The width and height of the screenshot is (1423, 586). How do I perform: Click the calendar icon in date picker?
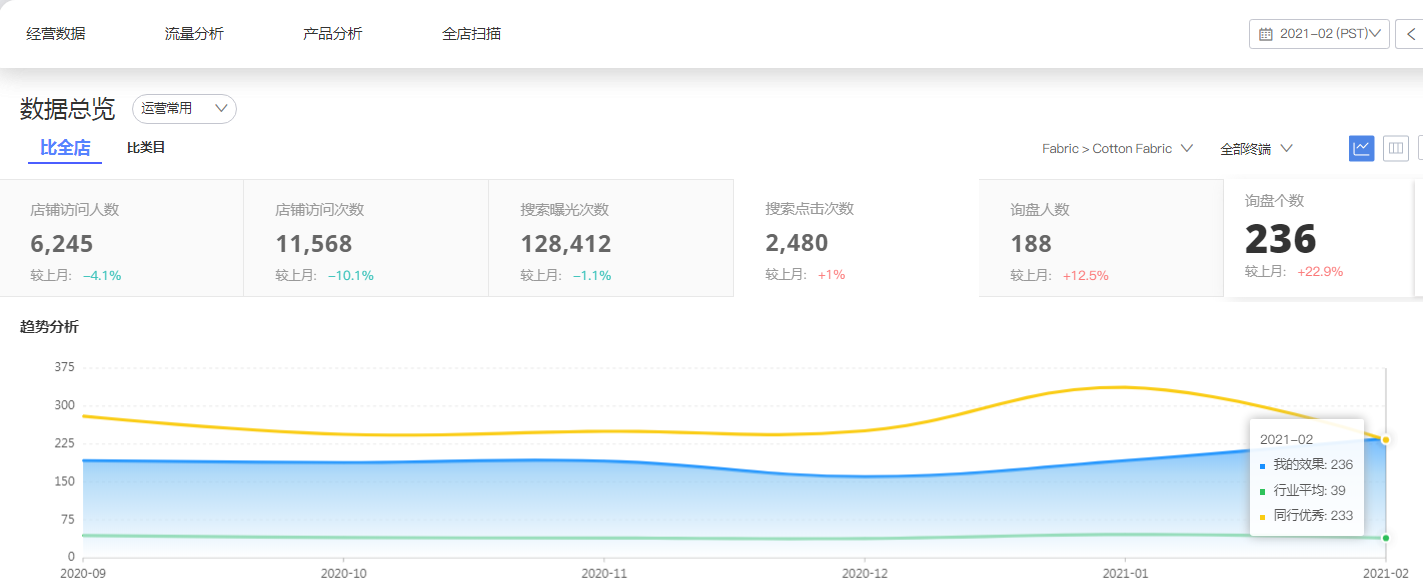pyautogui.click(x=1265, y=34)
